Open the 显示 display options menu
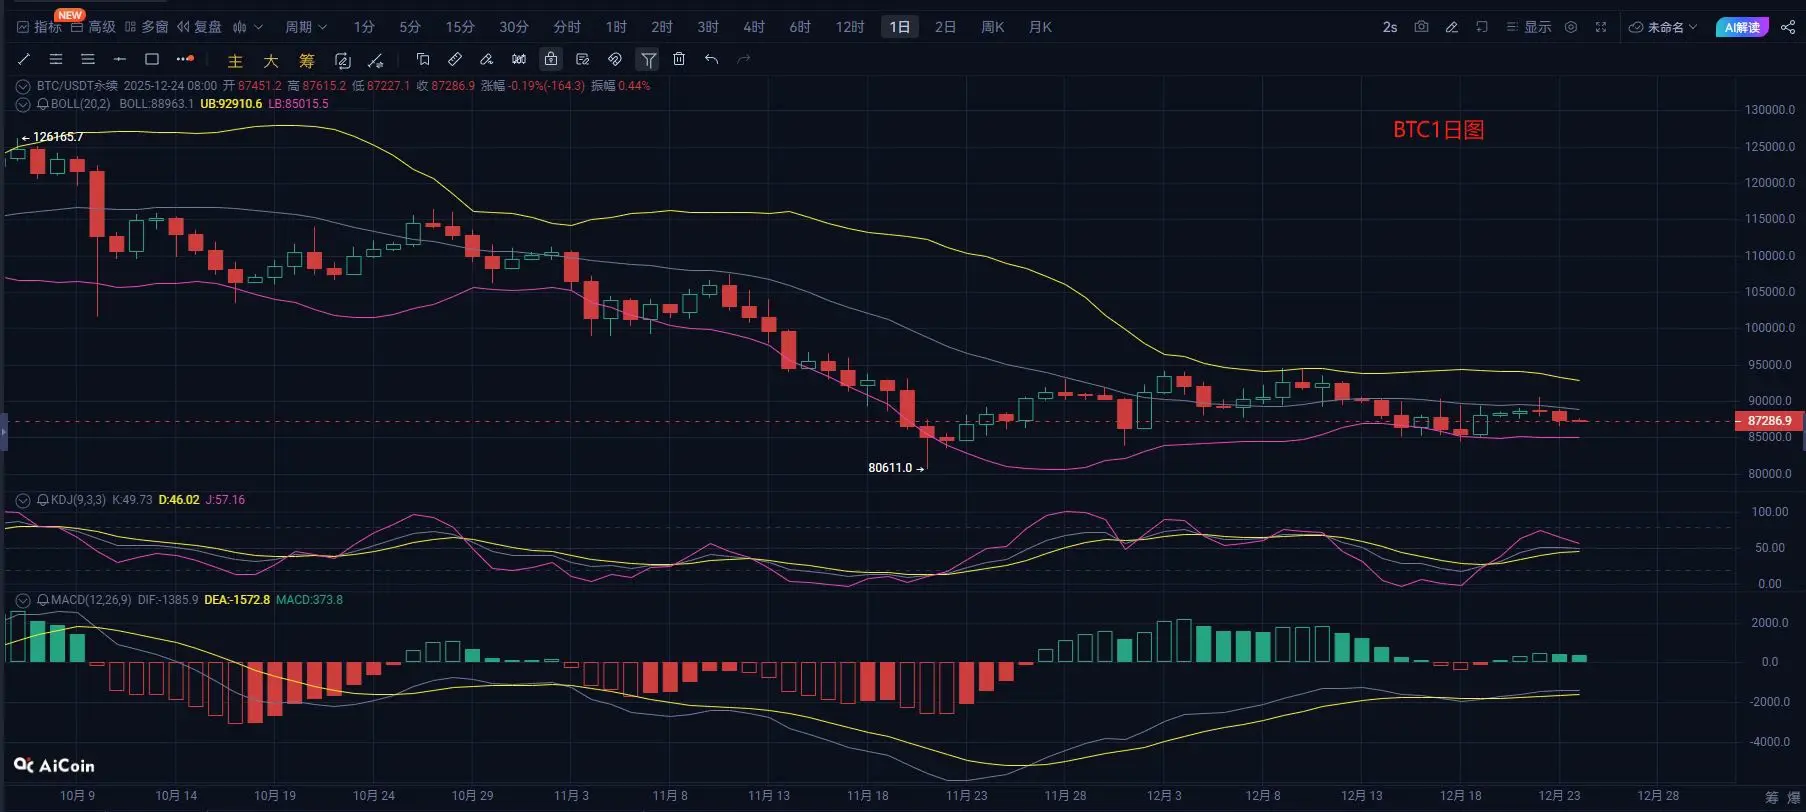 coord(1529,27)
